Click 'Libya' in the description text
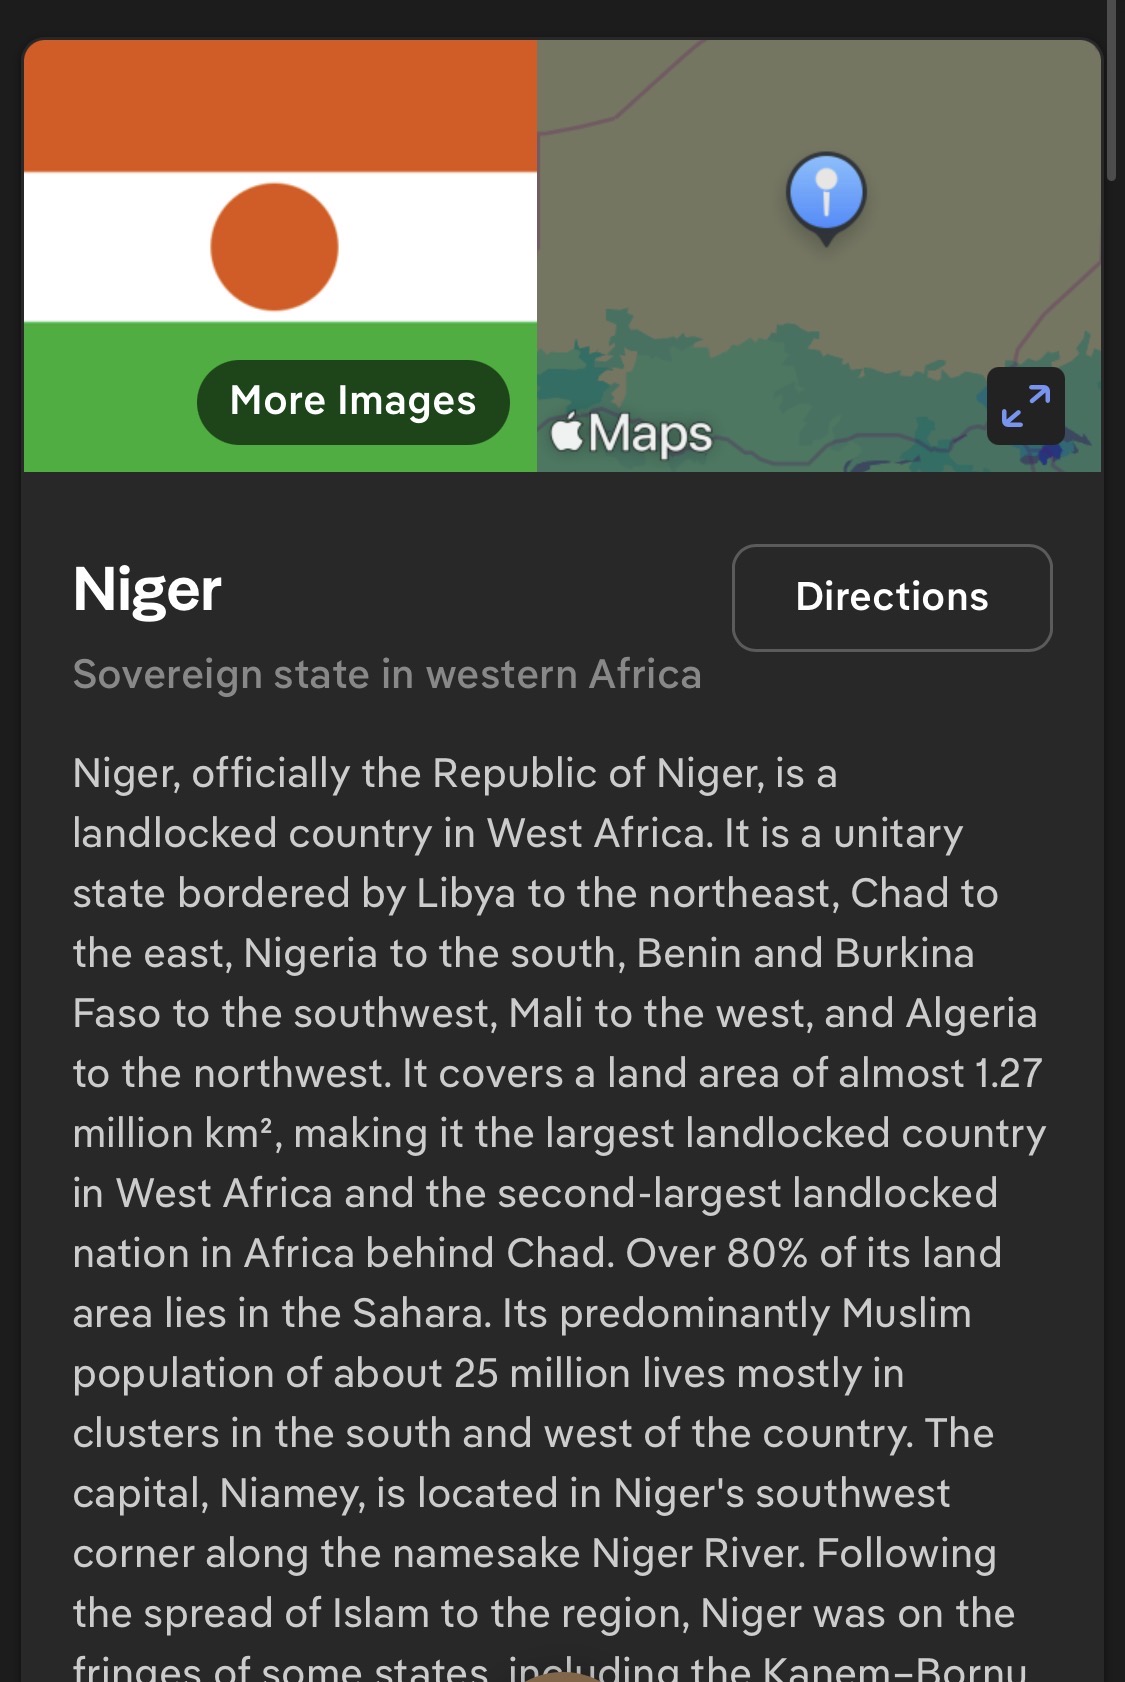Image resolution: width=1125 pixels, height=1682 pixels. point(465,893)
